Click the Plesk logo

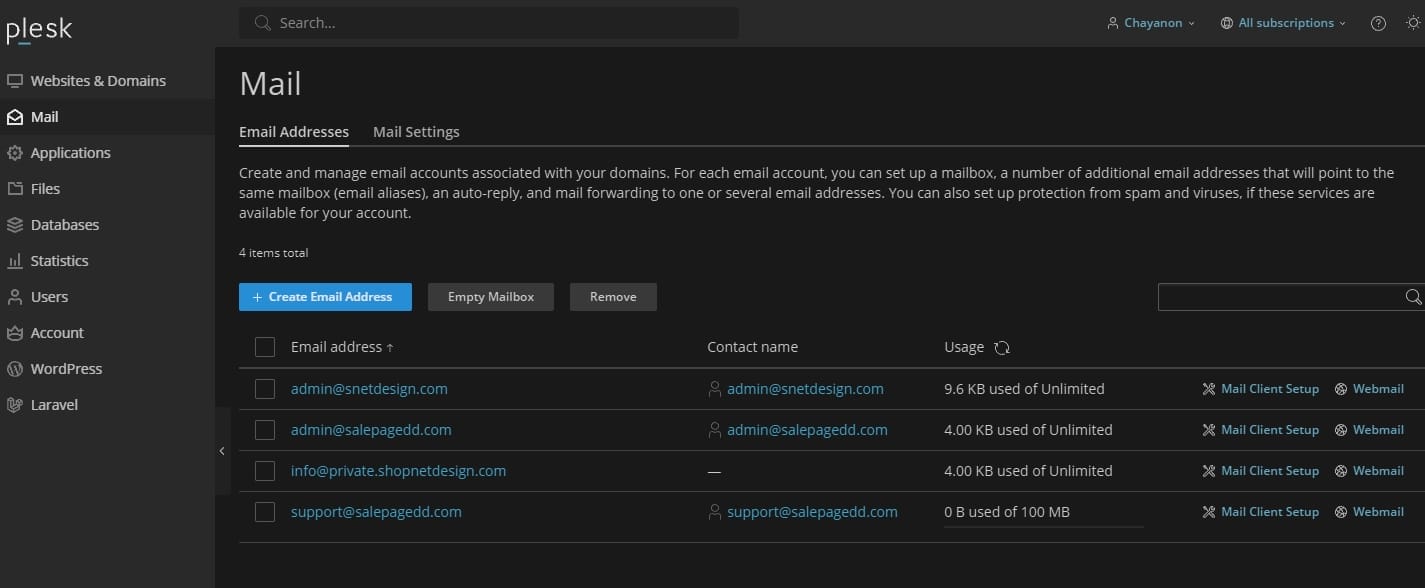(x=39, y=30)
